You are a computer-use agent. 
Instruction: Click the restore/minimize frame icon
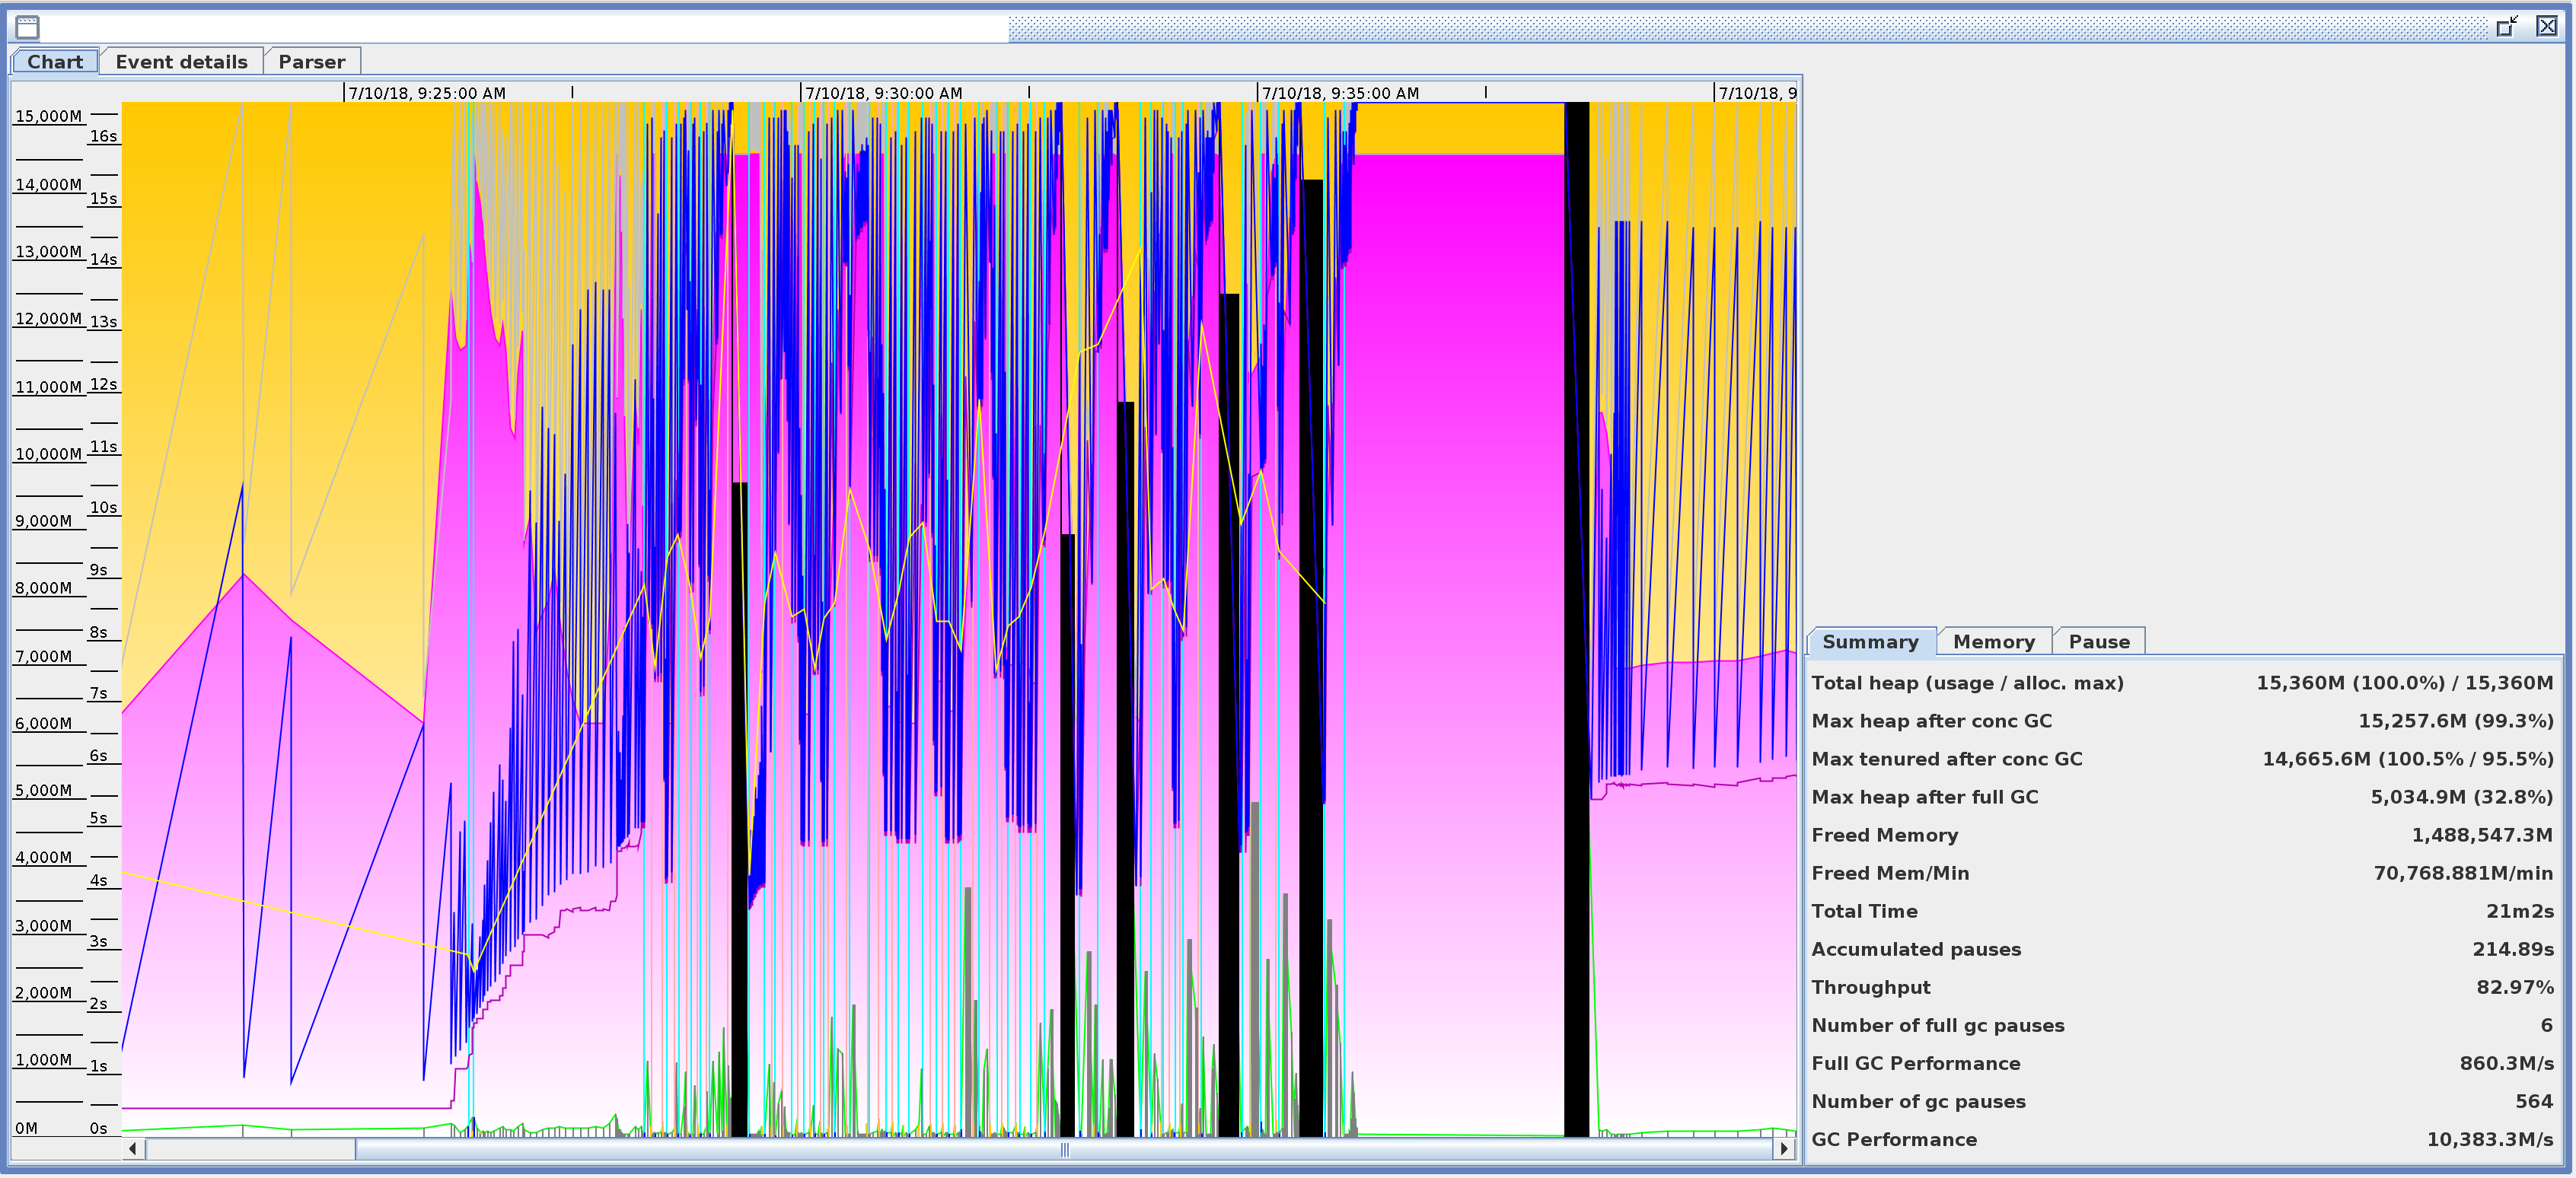click(2506, 27)
